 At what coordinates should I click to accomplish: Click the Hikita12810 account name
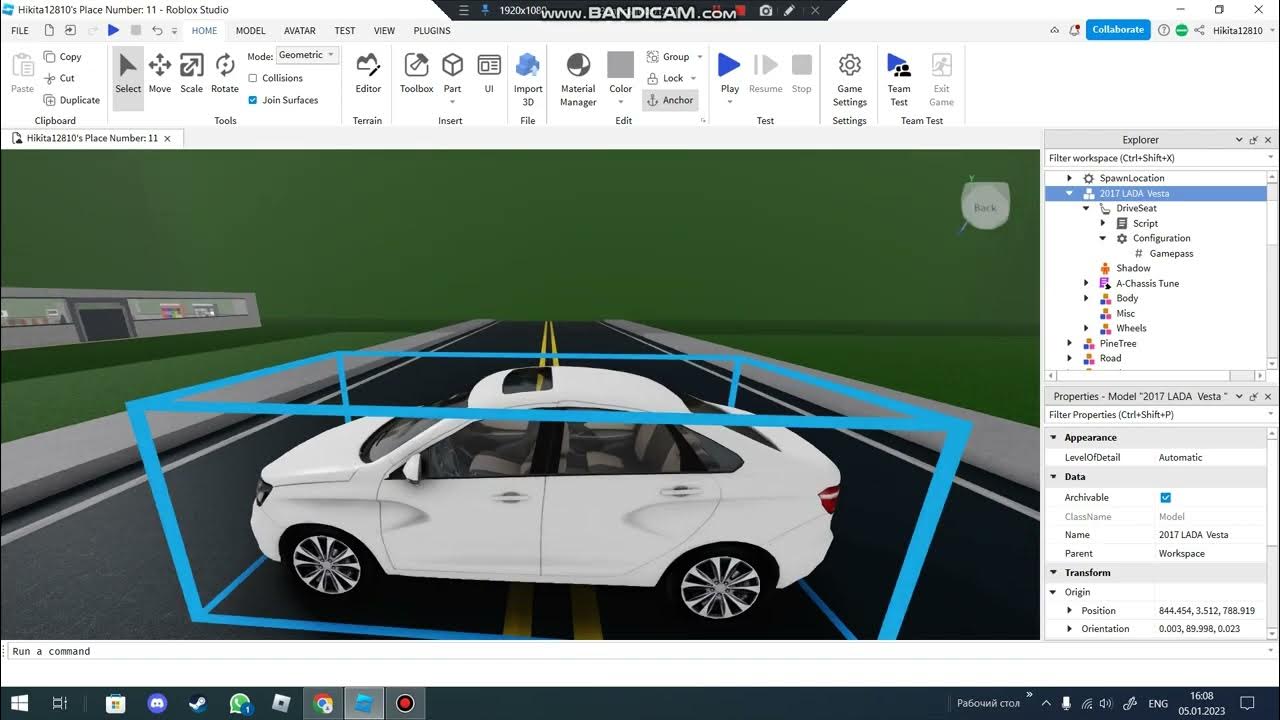(x=1238, y=31)
